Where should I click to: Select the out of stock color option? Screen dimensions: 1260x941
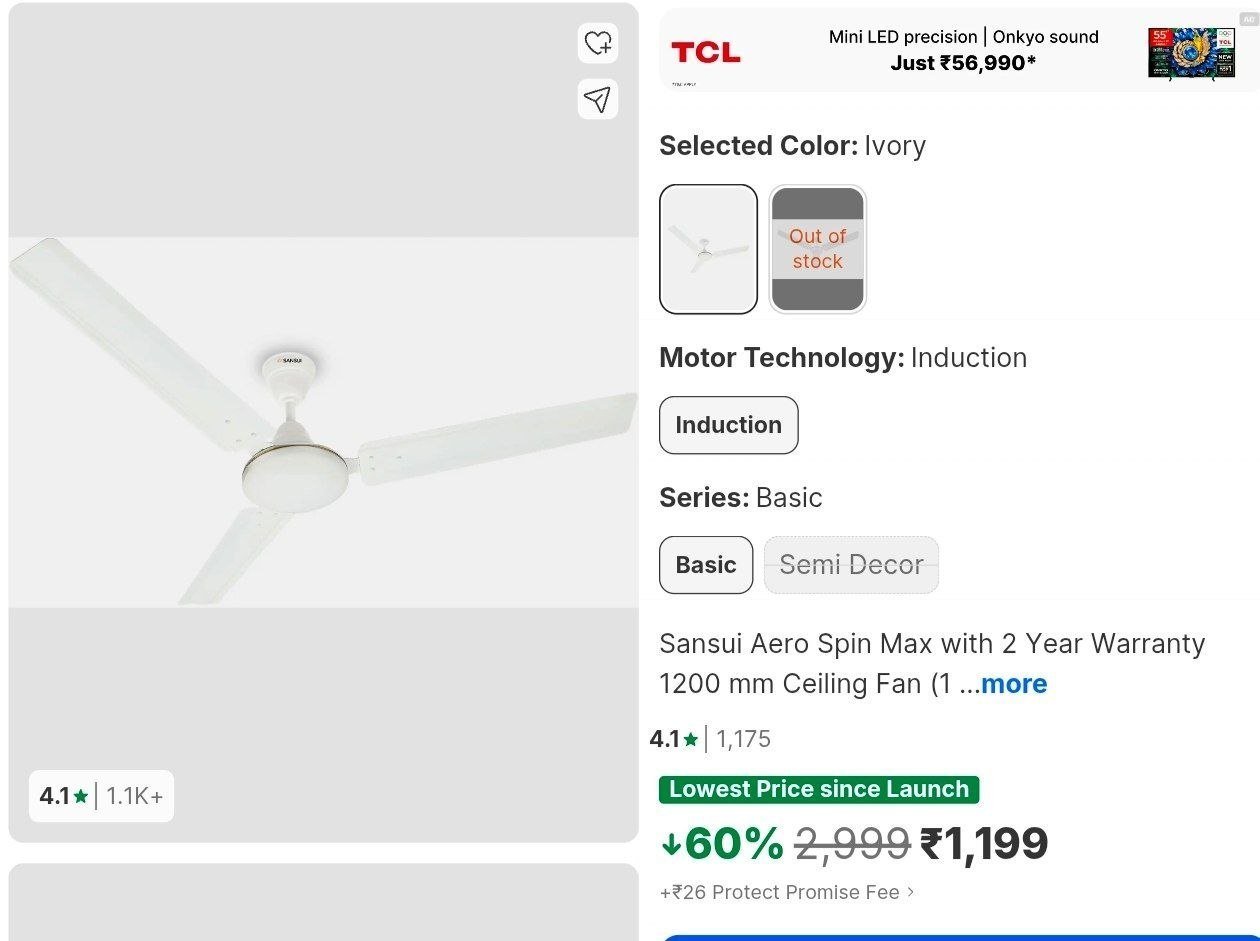818,249
